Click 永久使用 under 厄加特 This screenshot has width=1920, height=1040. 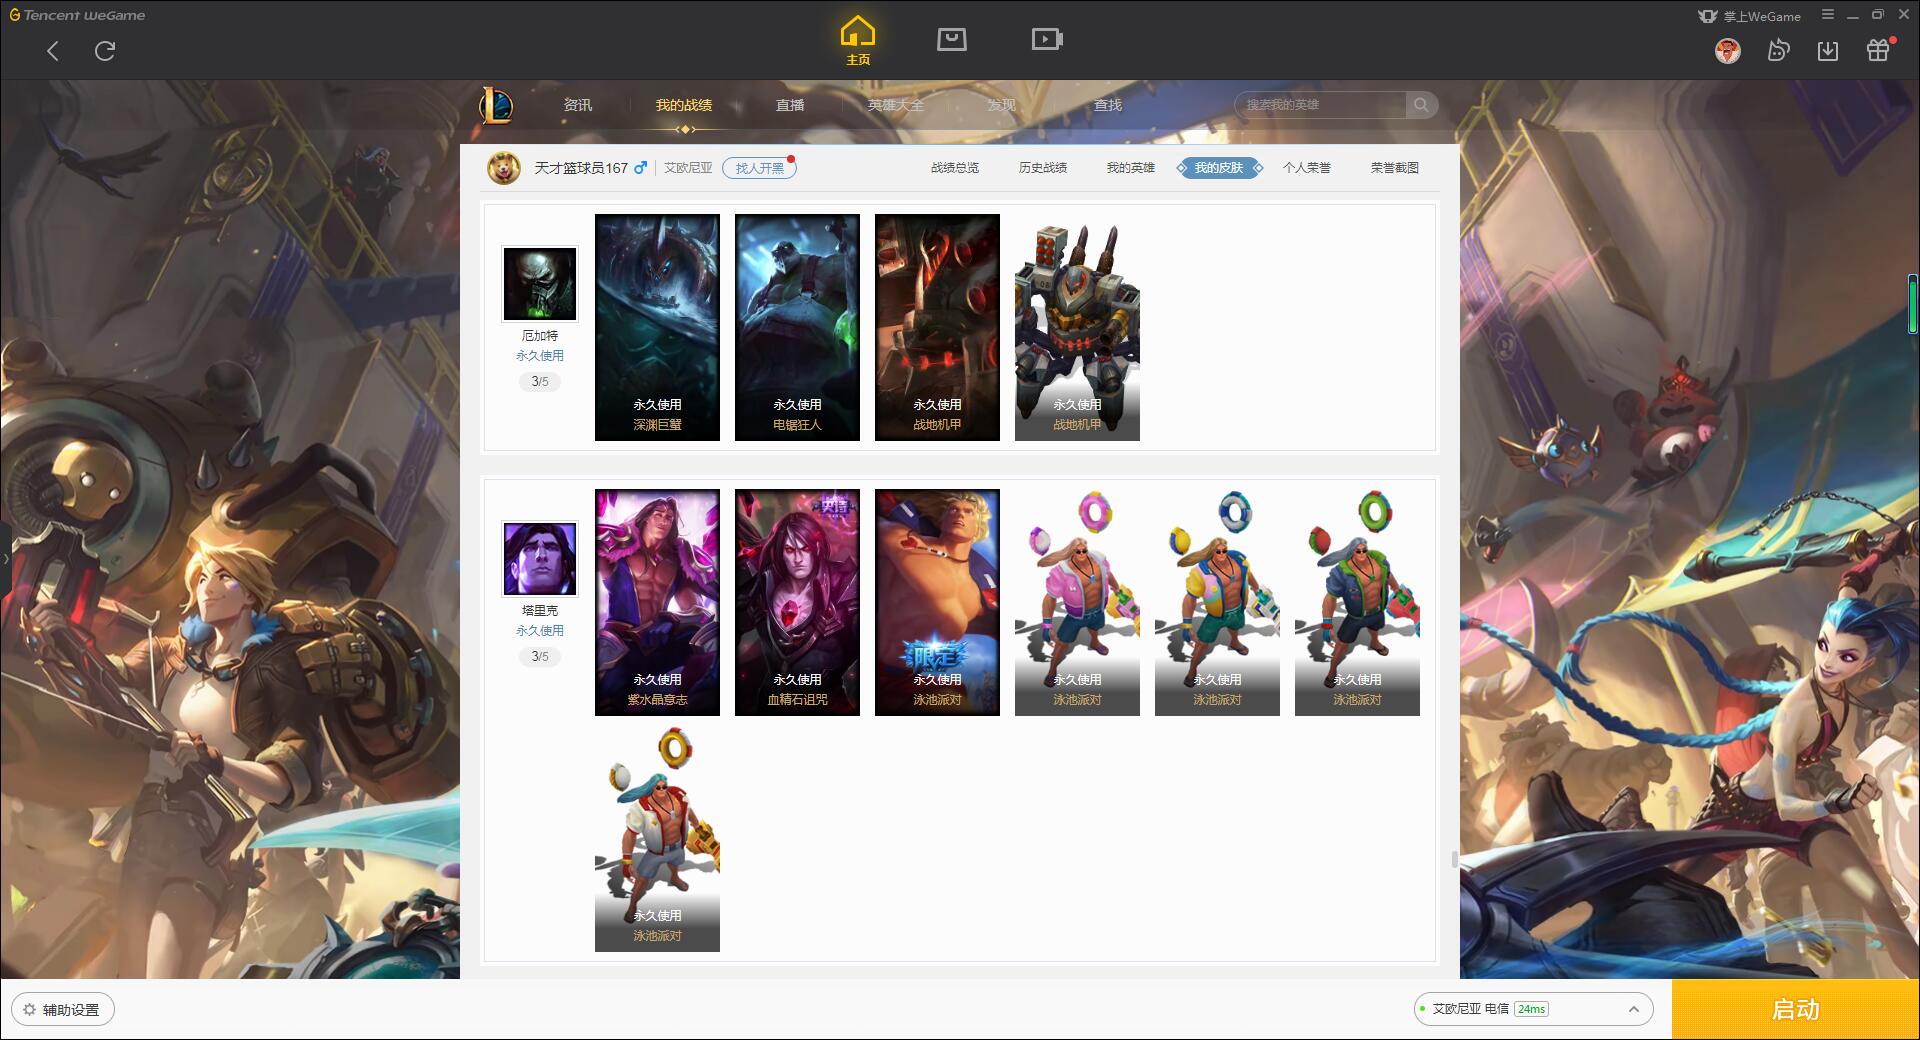[540, 356]
